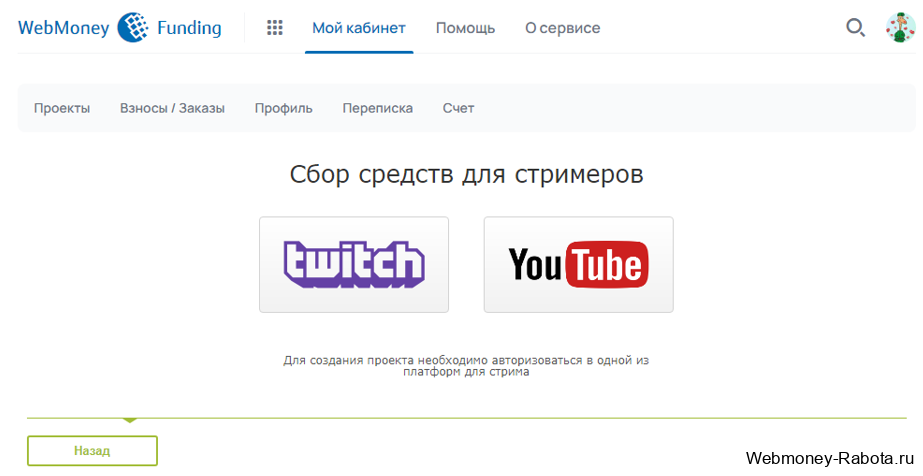Click the Назад button
923x476 pixels.
pyautogui.click(x=92, y=451)
